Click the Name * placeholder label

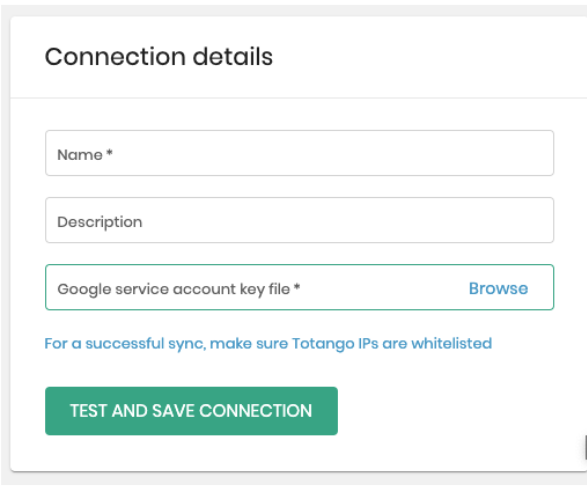tap(85, 155)
